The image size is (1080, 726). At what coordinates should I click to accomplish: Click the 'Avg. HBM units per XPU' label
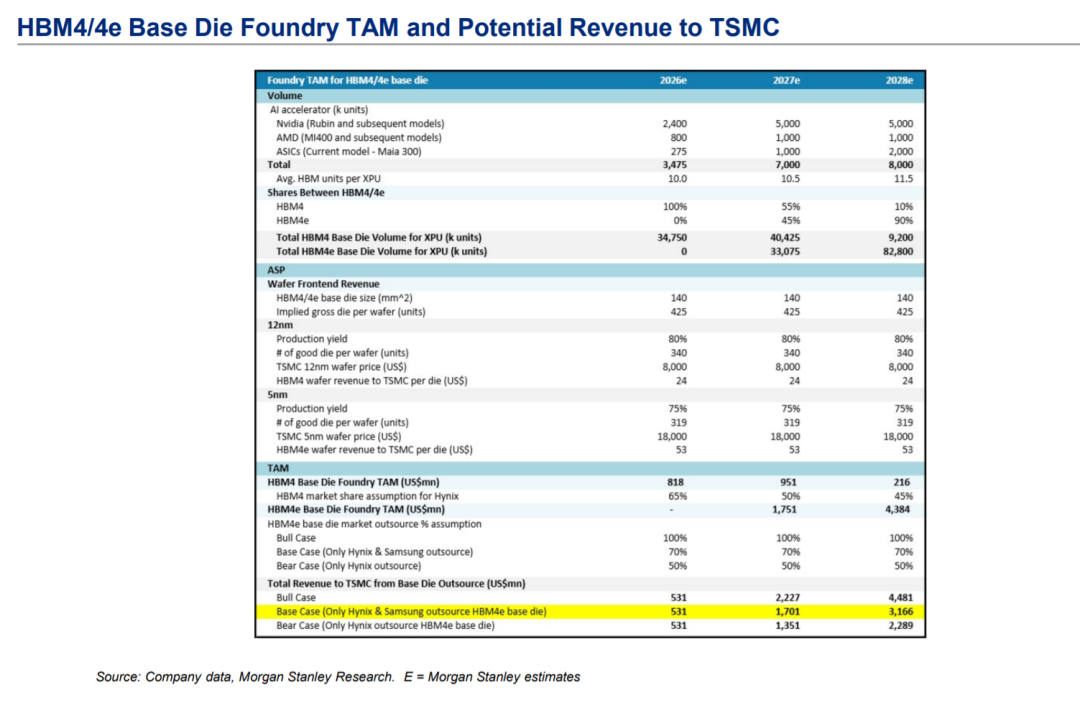[x=328, y=179]
